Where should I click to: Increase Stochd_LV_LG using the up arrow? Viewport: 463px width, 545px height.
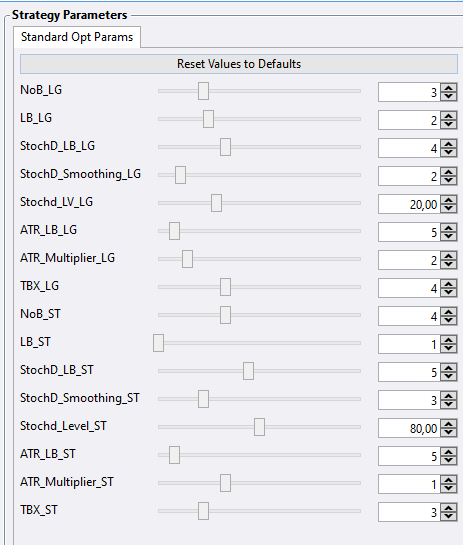(449, 200)
